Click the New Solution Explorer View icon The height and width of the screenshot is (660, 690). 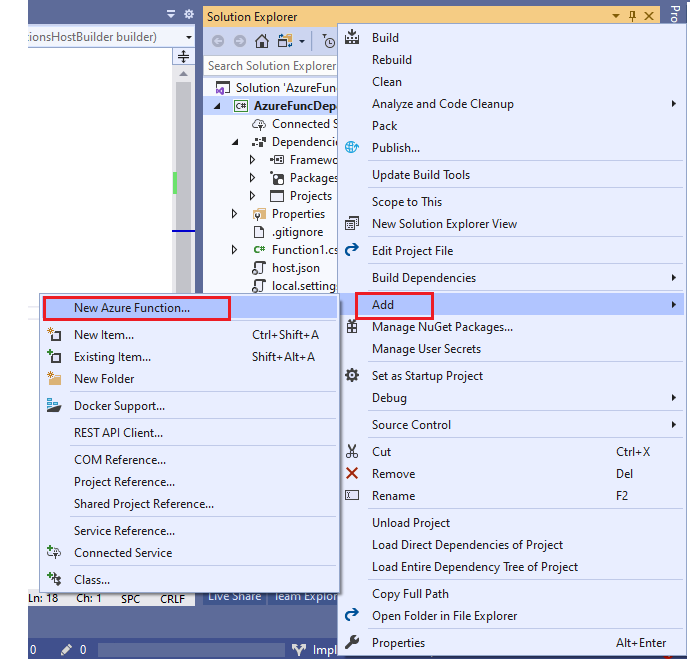pos(352,224)
